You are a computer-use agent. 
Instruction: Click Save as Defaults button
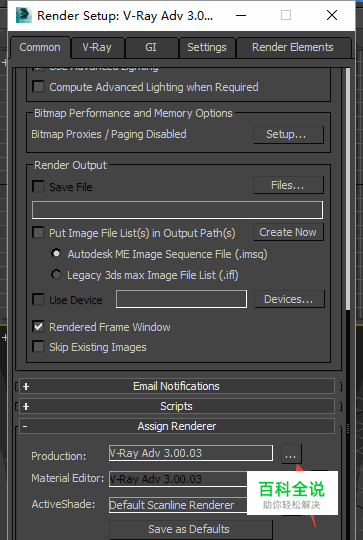tap(191, 529)
